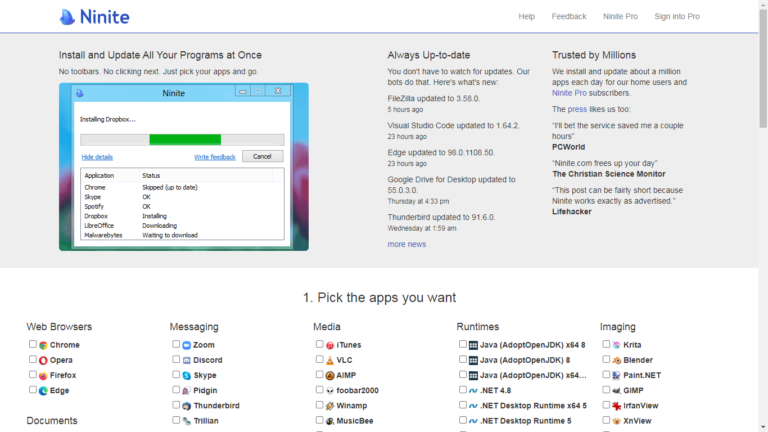
Task: Click the XnView app icon
Action: pyautogui.click(x=617, y=421)
